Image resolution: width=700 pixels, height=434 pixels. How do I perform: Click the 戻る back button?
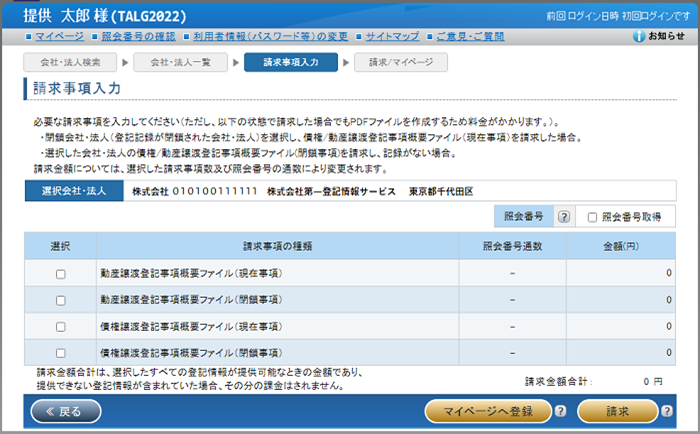[66, 411]
